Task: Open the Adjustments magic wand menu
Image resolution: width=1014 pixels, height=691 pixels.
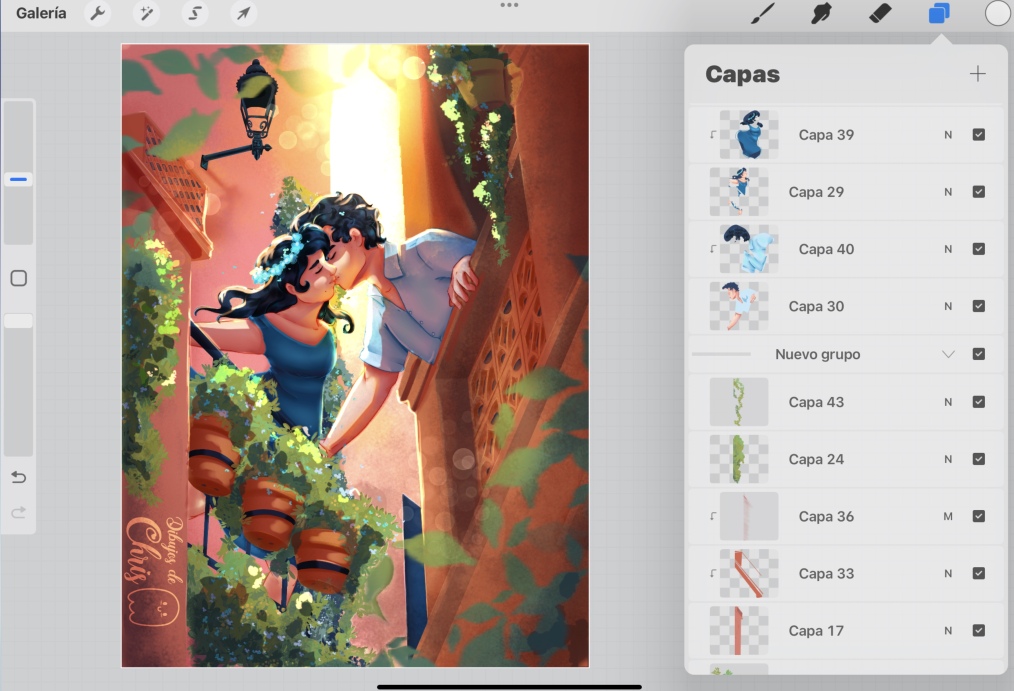Action: point(146,14)
